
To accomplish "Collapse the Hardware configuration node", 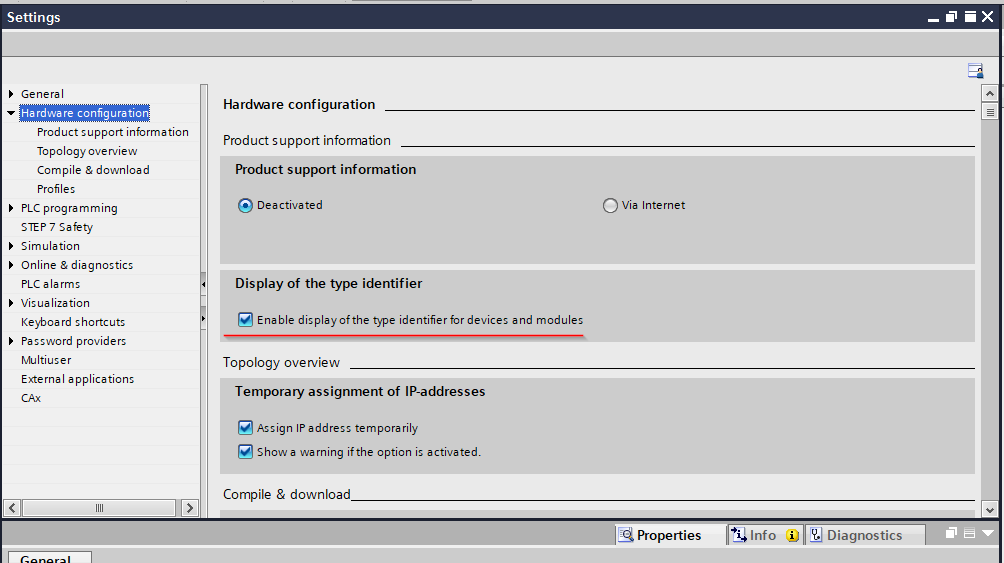I will [11, 113].
